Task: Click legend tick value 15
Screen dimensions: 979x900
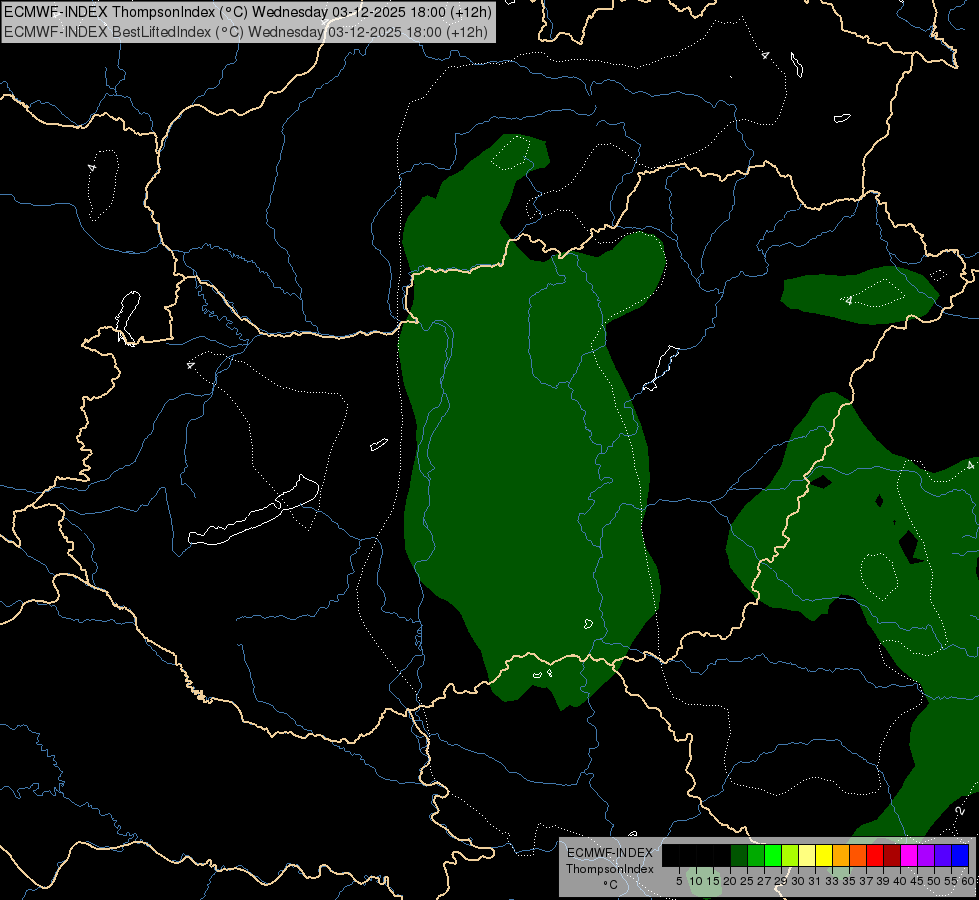Action: coord(713,881)
